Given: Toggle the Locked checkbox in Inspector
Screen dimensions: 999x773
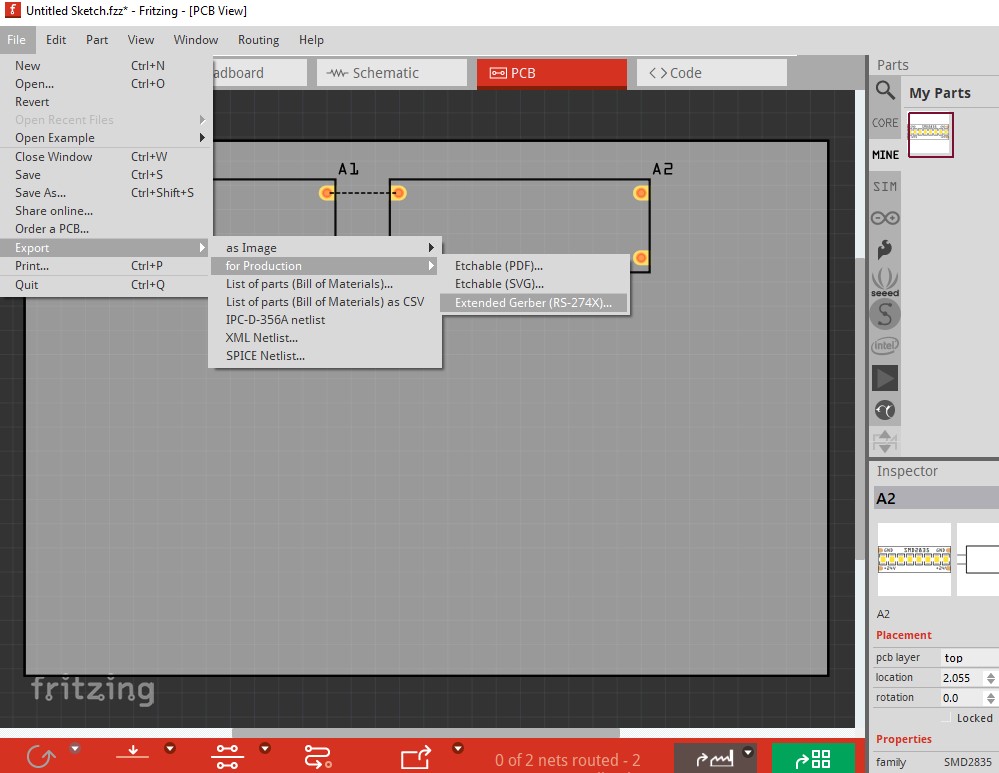Looking at the screenshot, I should tap(946, 718).
